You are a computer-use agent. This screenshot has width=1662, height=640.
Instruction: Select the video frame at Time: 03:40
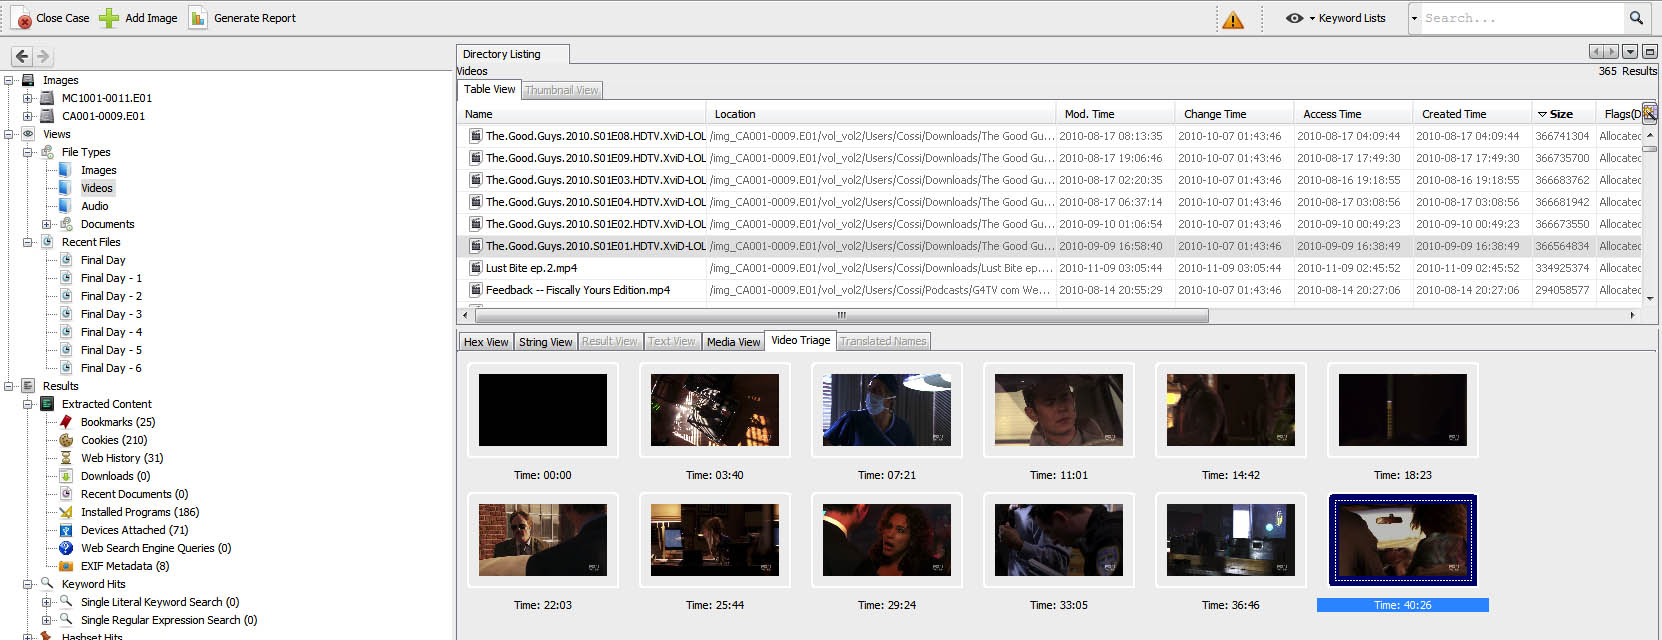(x=715, y=410)
